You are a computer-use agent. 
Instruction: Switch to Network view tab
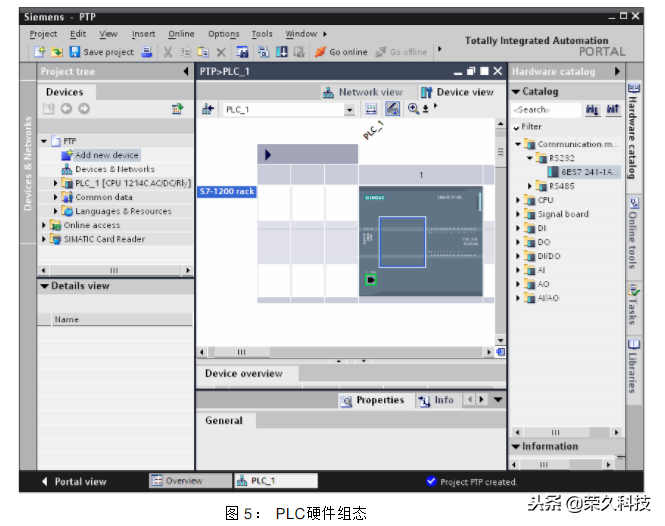(x=363, y=92)
